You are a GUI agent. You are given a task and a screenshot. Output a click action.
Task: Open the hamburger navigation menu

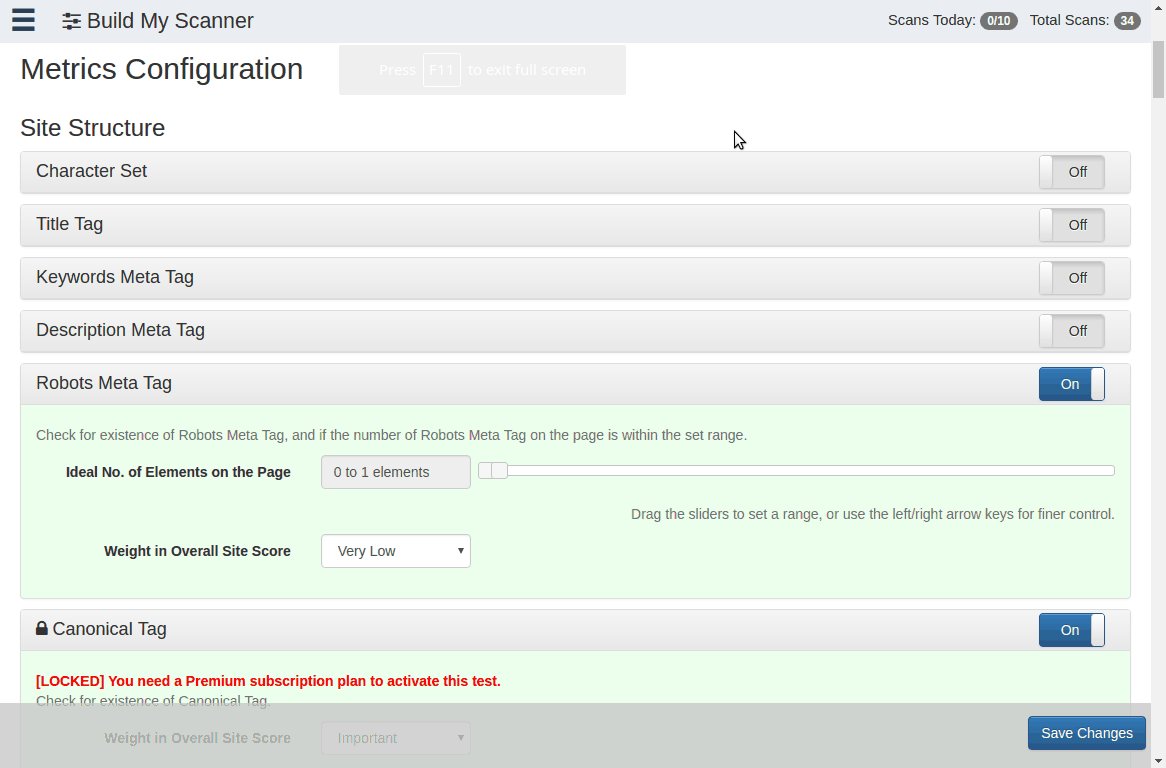click(x=23, y=20)
